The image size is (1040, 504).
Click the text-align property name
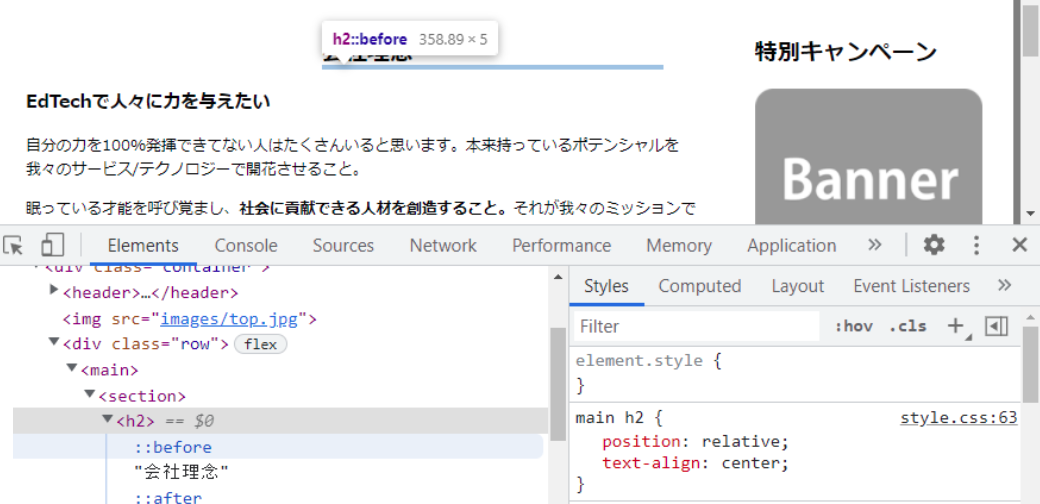(651, 463)
